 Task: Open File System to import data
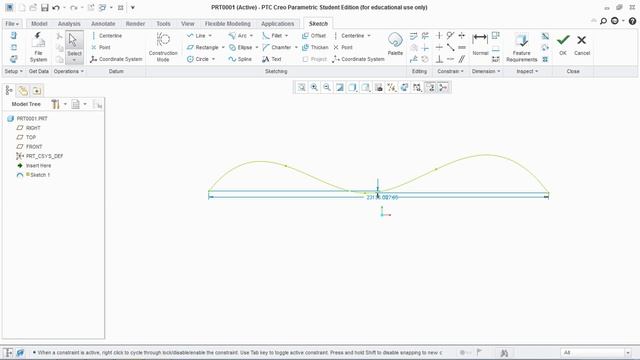(x=38, y=47)
